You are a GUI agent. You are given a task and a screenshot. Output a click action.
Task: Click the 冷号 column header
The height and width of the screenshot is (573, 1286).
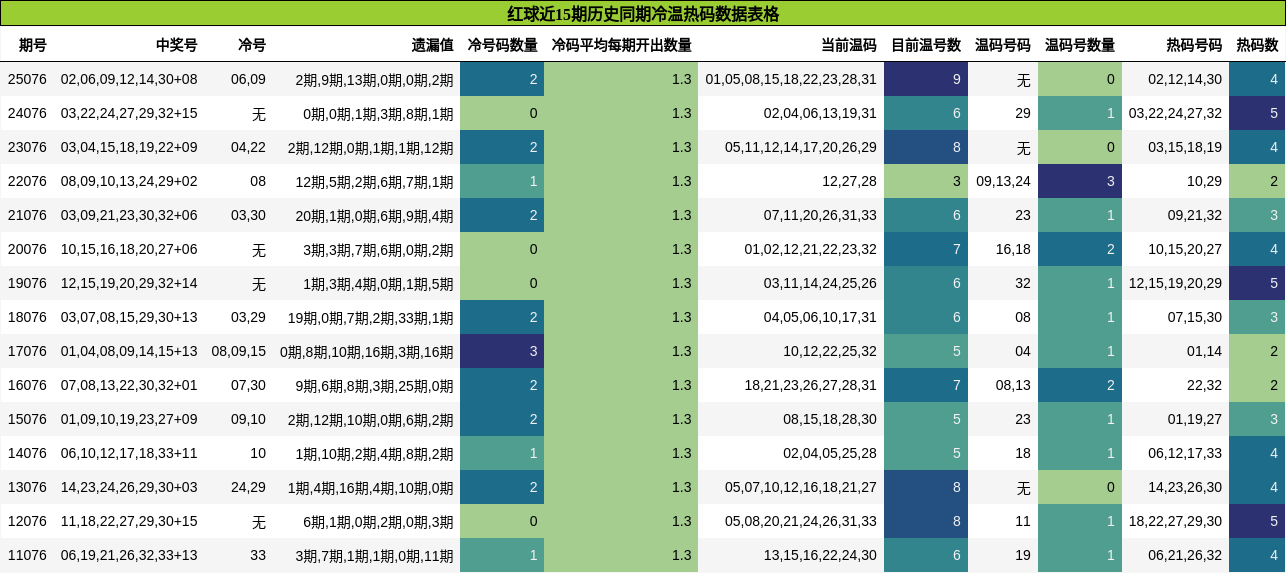(252, 45)
